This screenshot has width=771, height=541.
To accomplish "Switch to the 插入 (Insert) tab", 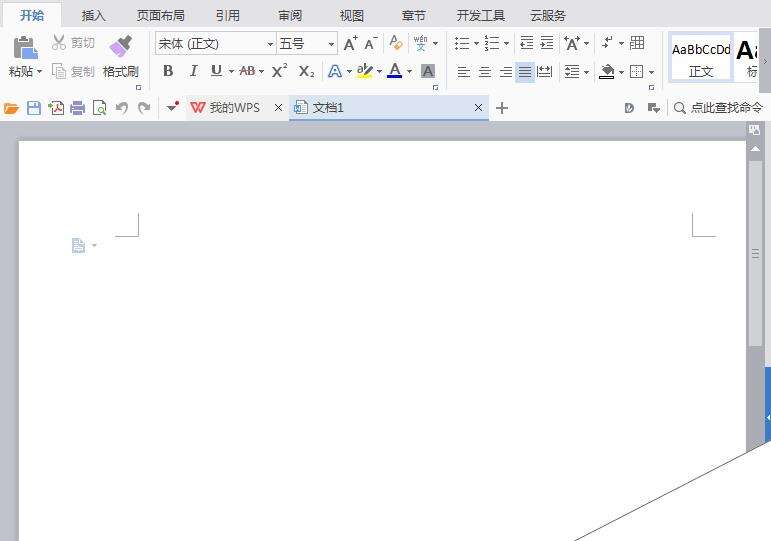I will (x=93, y=16).
